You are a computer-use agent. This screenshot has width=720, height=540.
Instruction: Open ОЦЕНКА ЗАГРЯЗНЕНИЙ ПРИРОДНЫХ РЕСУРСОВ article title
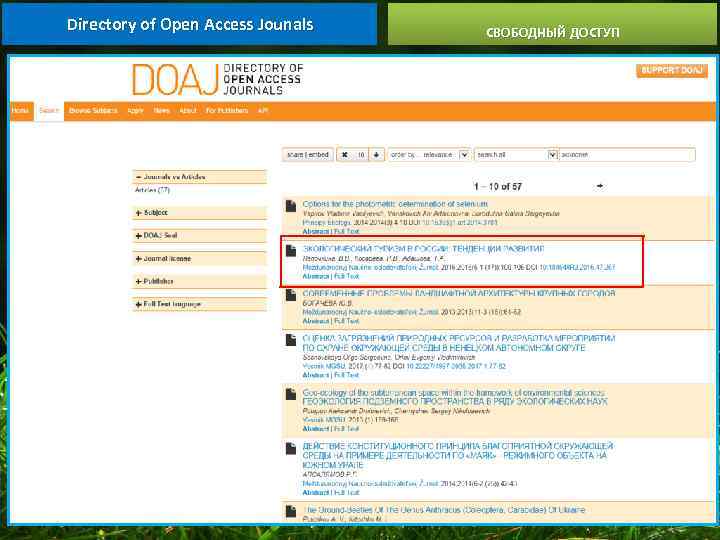coord(459,343)
